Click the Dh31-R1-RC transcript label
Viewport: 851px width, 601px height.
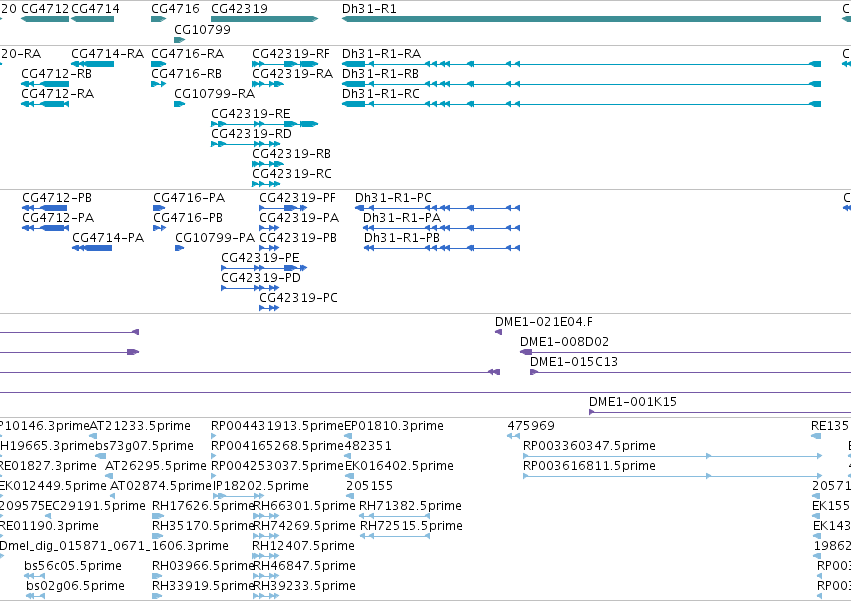381,94
